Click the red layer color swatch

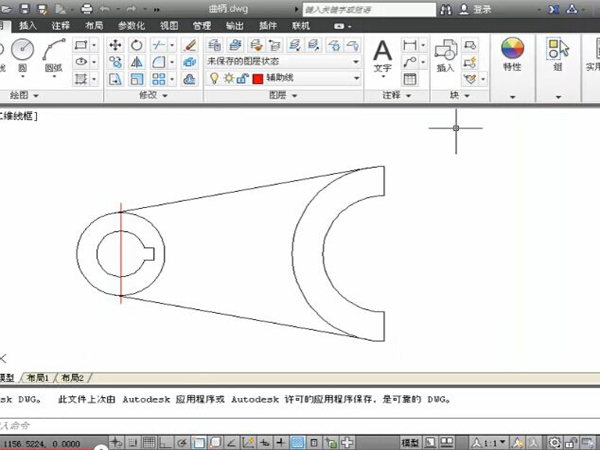(x=257, y=77)
